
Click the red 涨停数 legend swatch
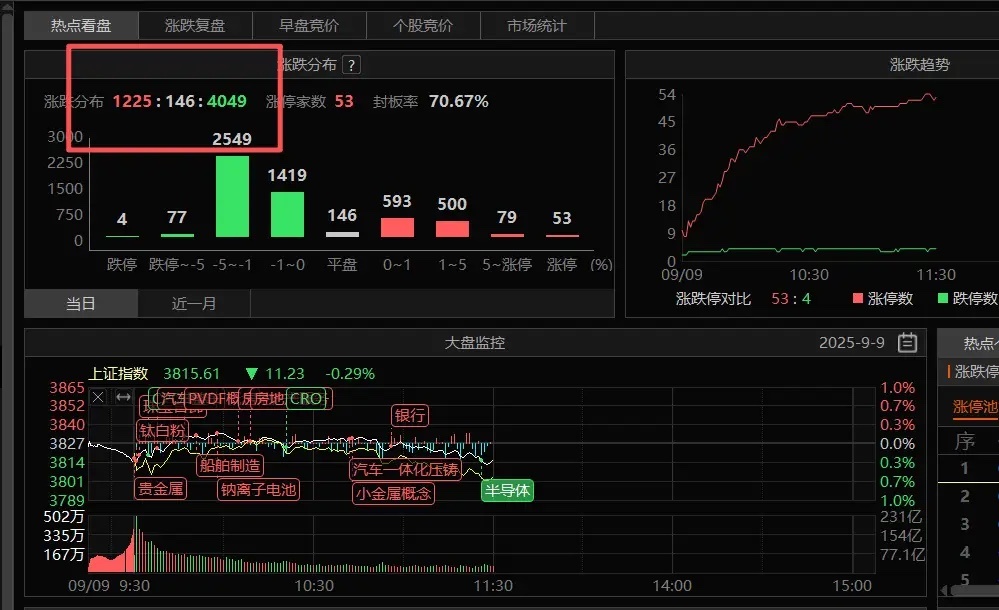858,298
